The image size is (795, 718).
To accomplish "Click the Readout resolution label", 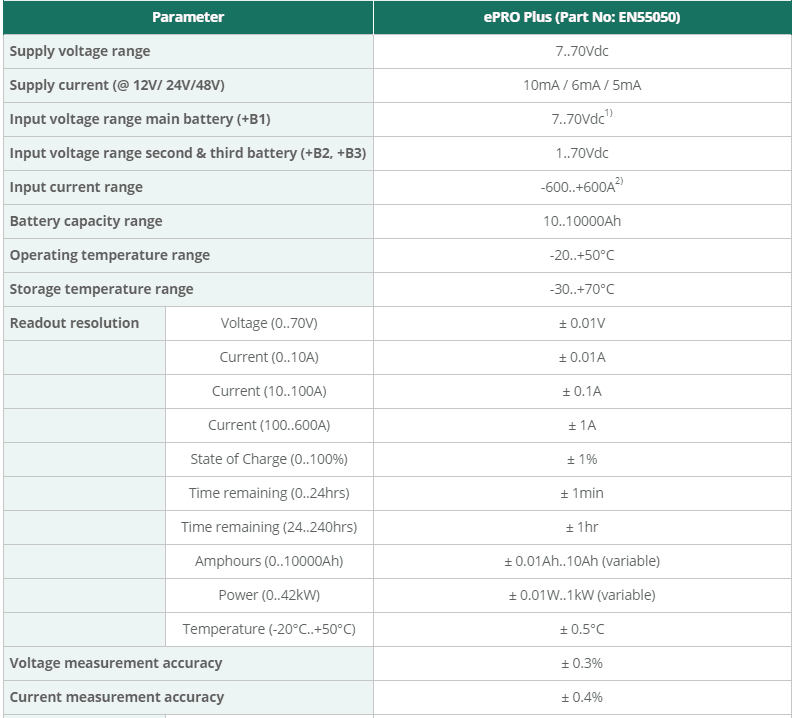I will (74, 323).
